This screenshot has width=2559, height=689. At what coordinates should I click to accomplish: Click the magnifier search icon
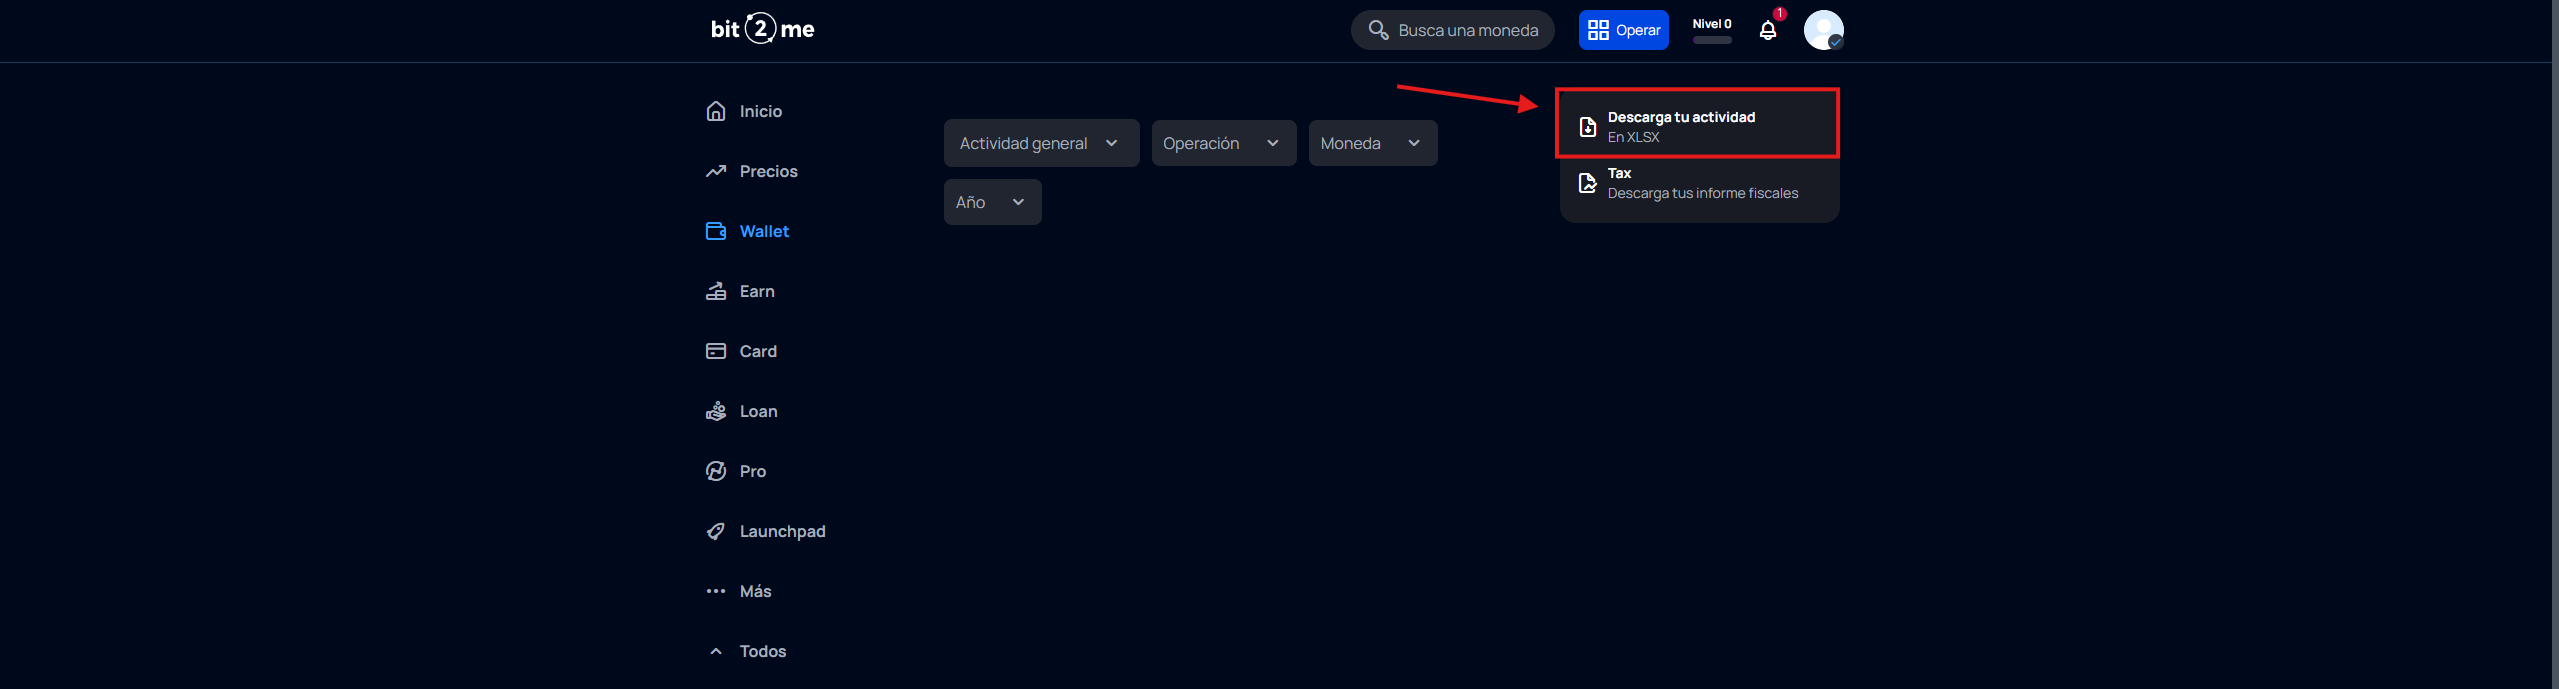[x=1378, y=30]
